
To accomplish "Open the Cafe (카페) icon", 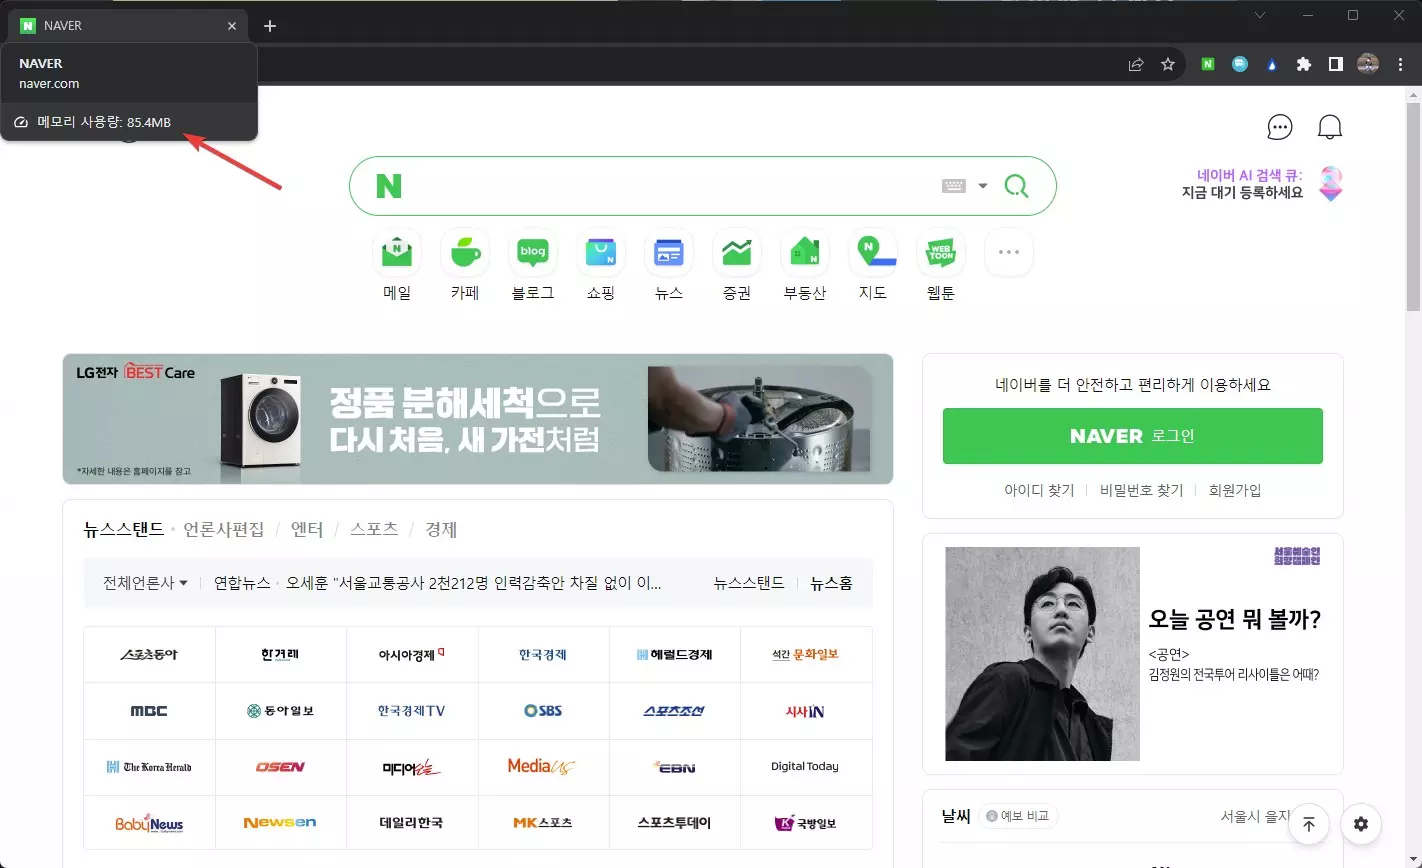I will coord(465,253).
